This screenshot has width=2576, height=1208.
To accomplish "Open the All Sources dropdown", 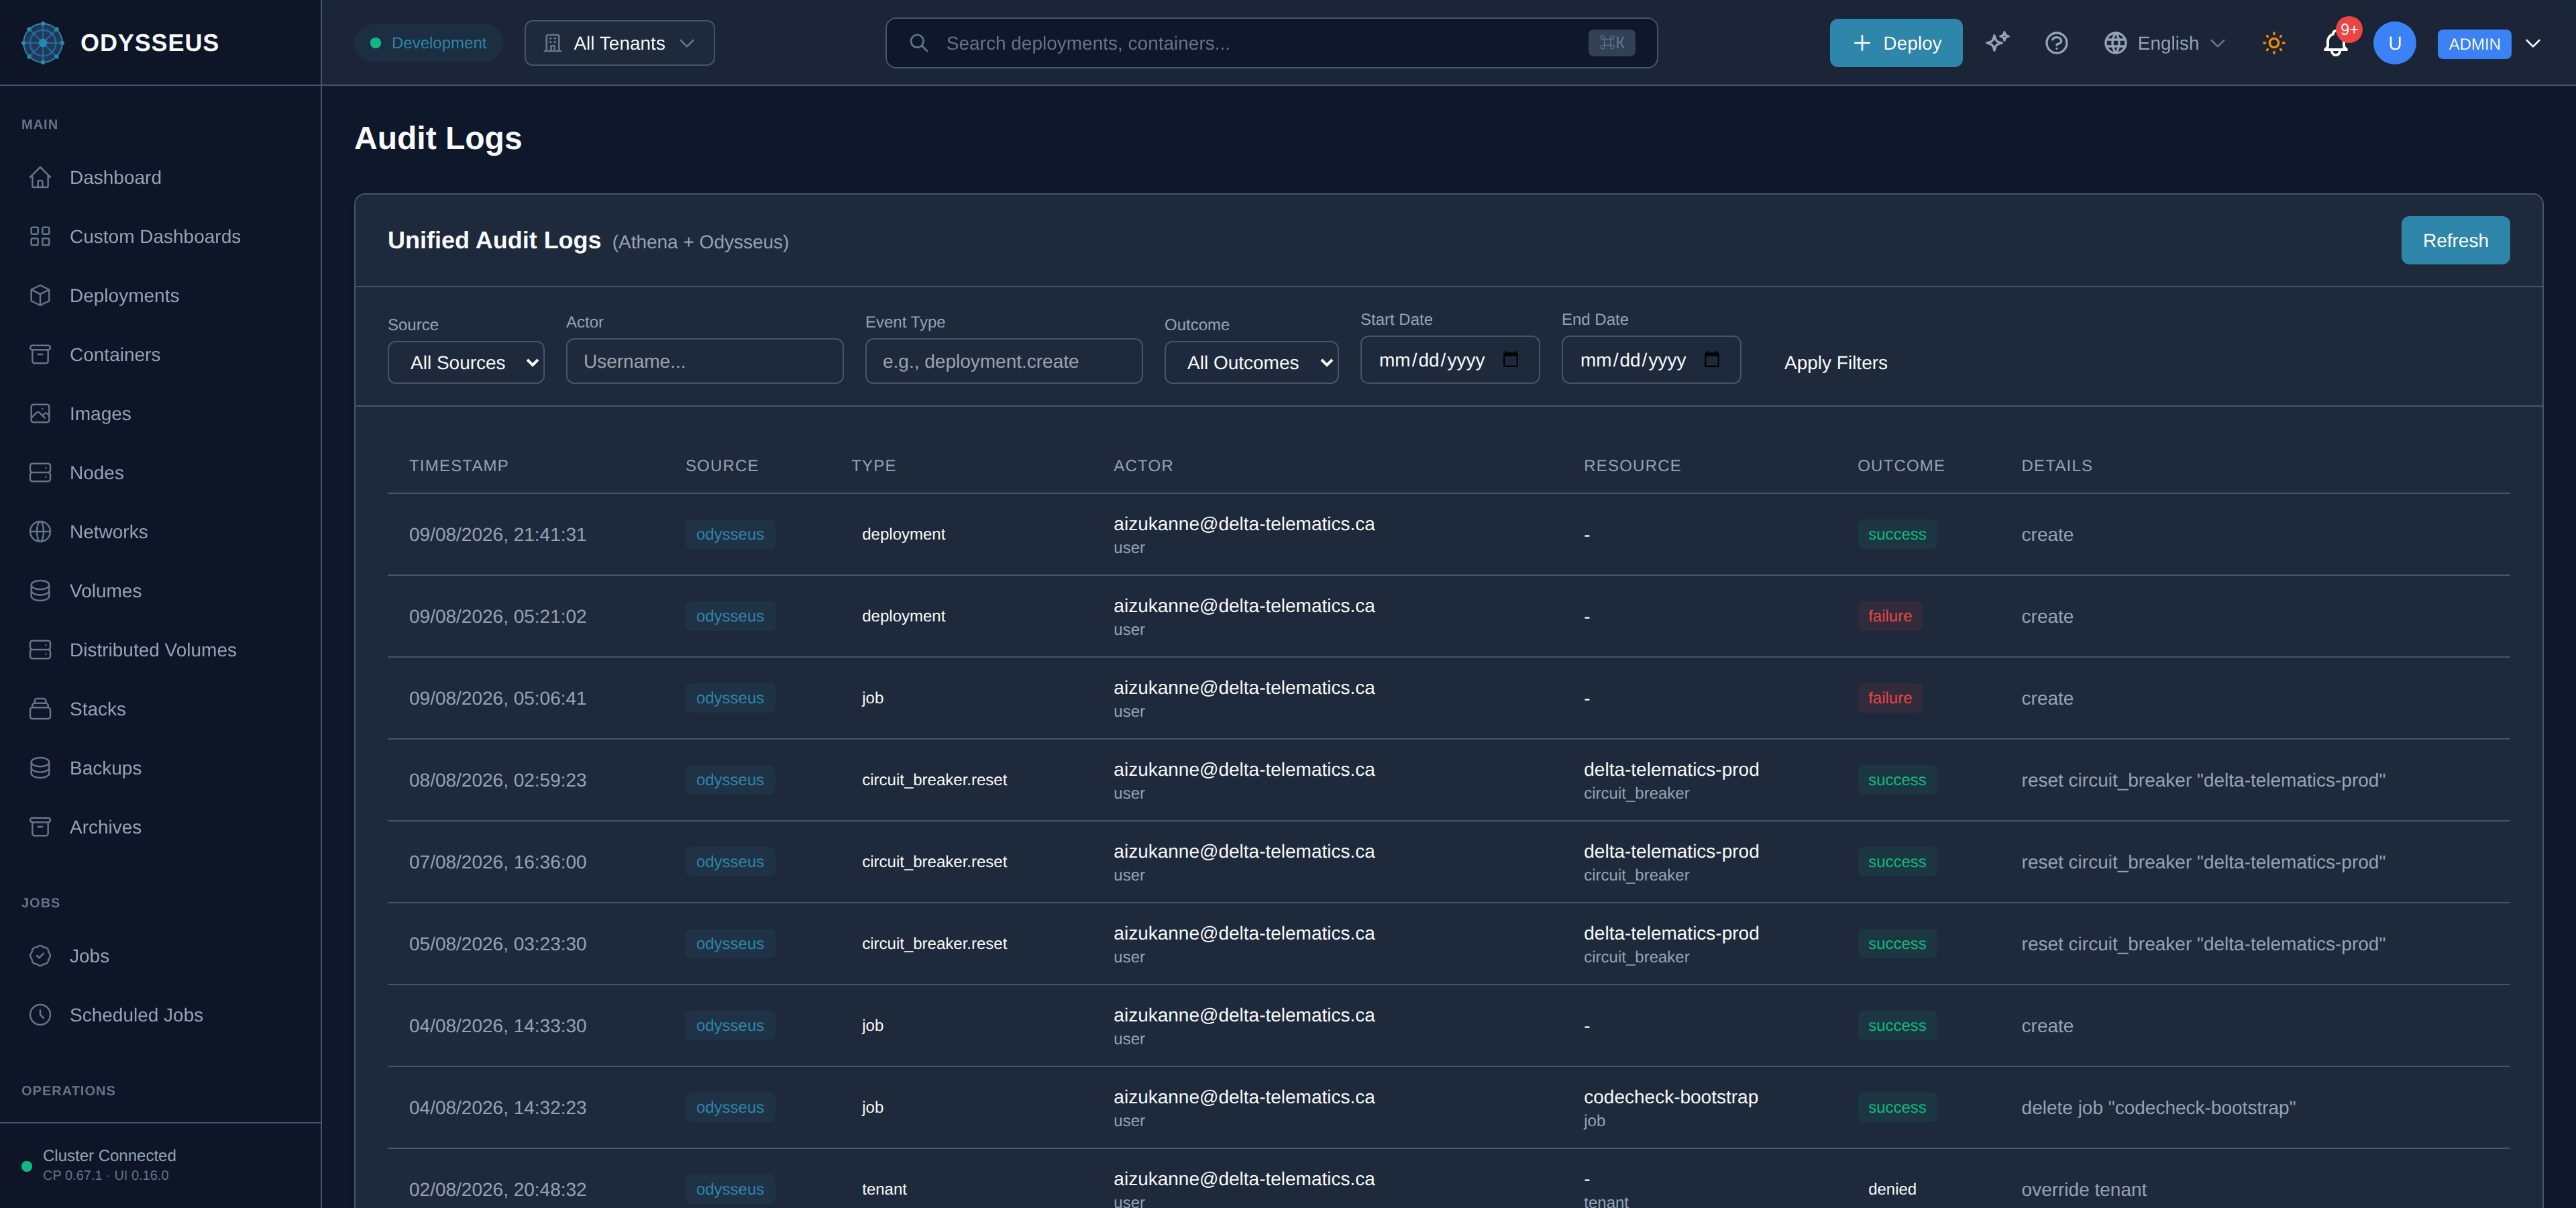I will [x=466, y=362].
